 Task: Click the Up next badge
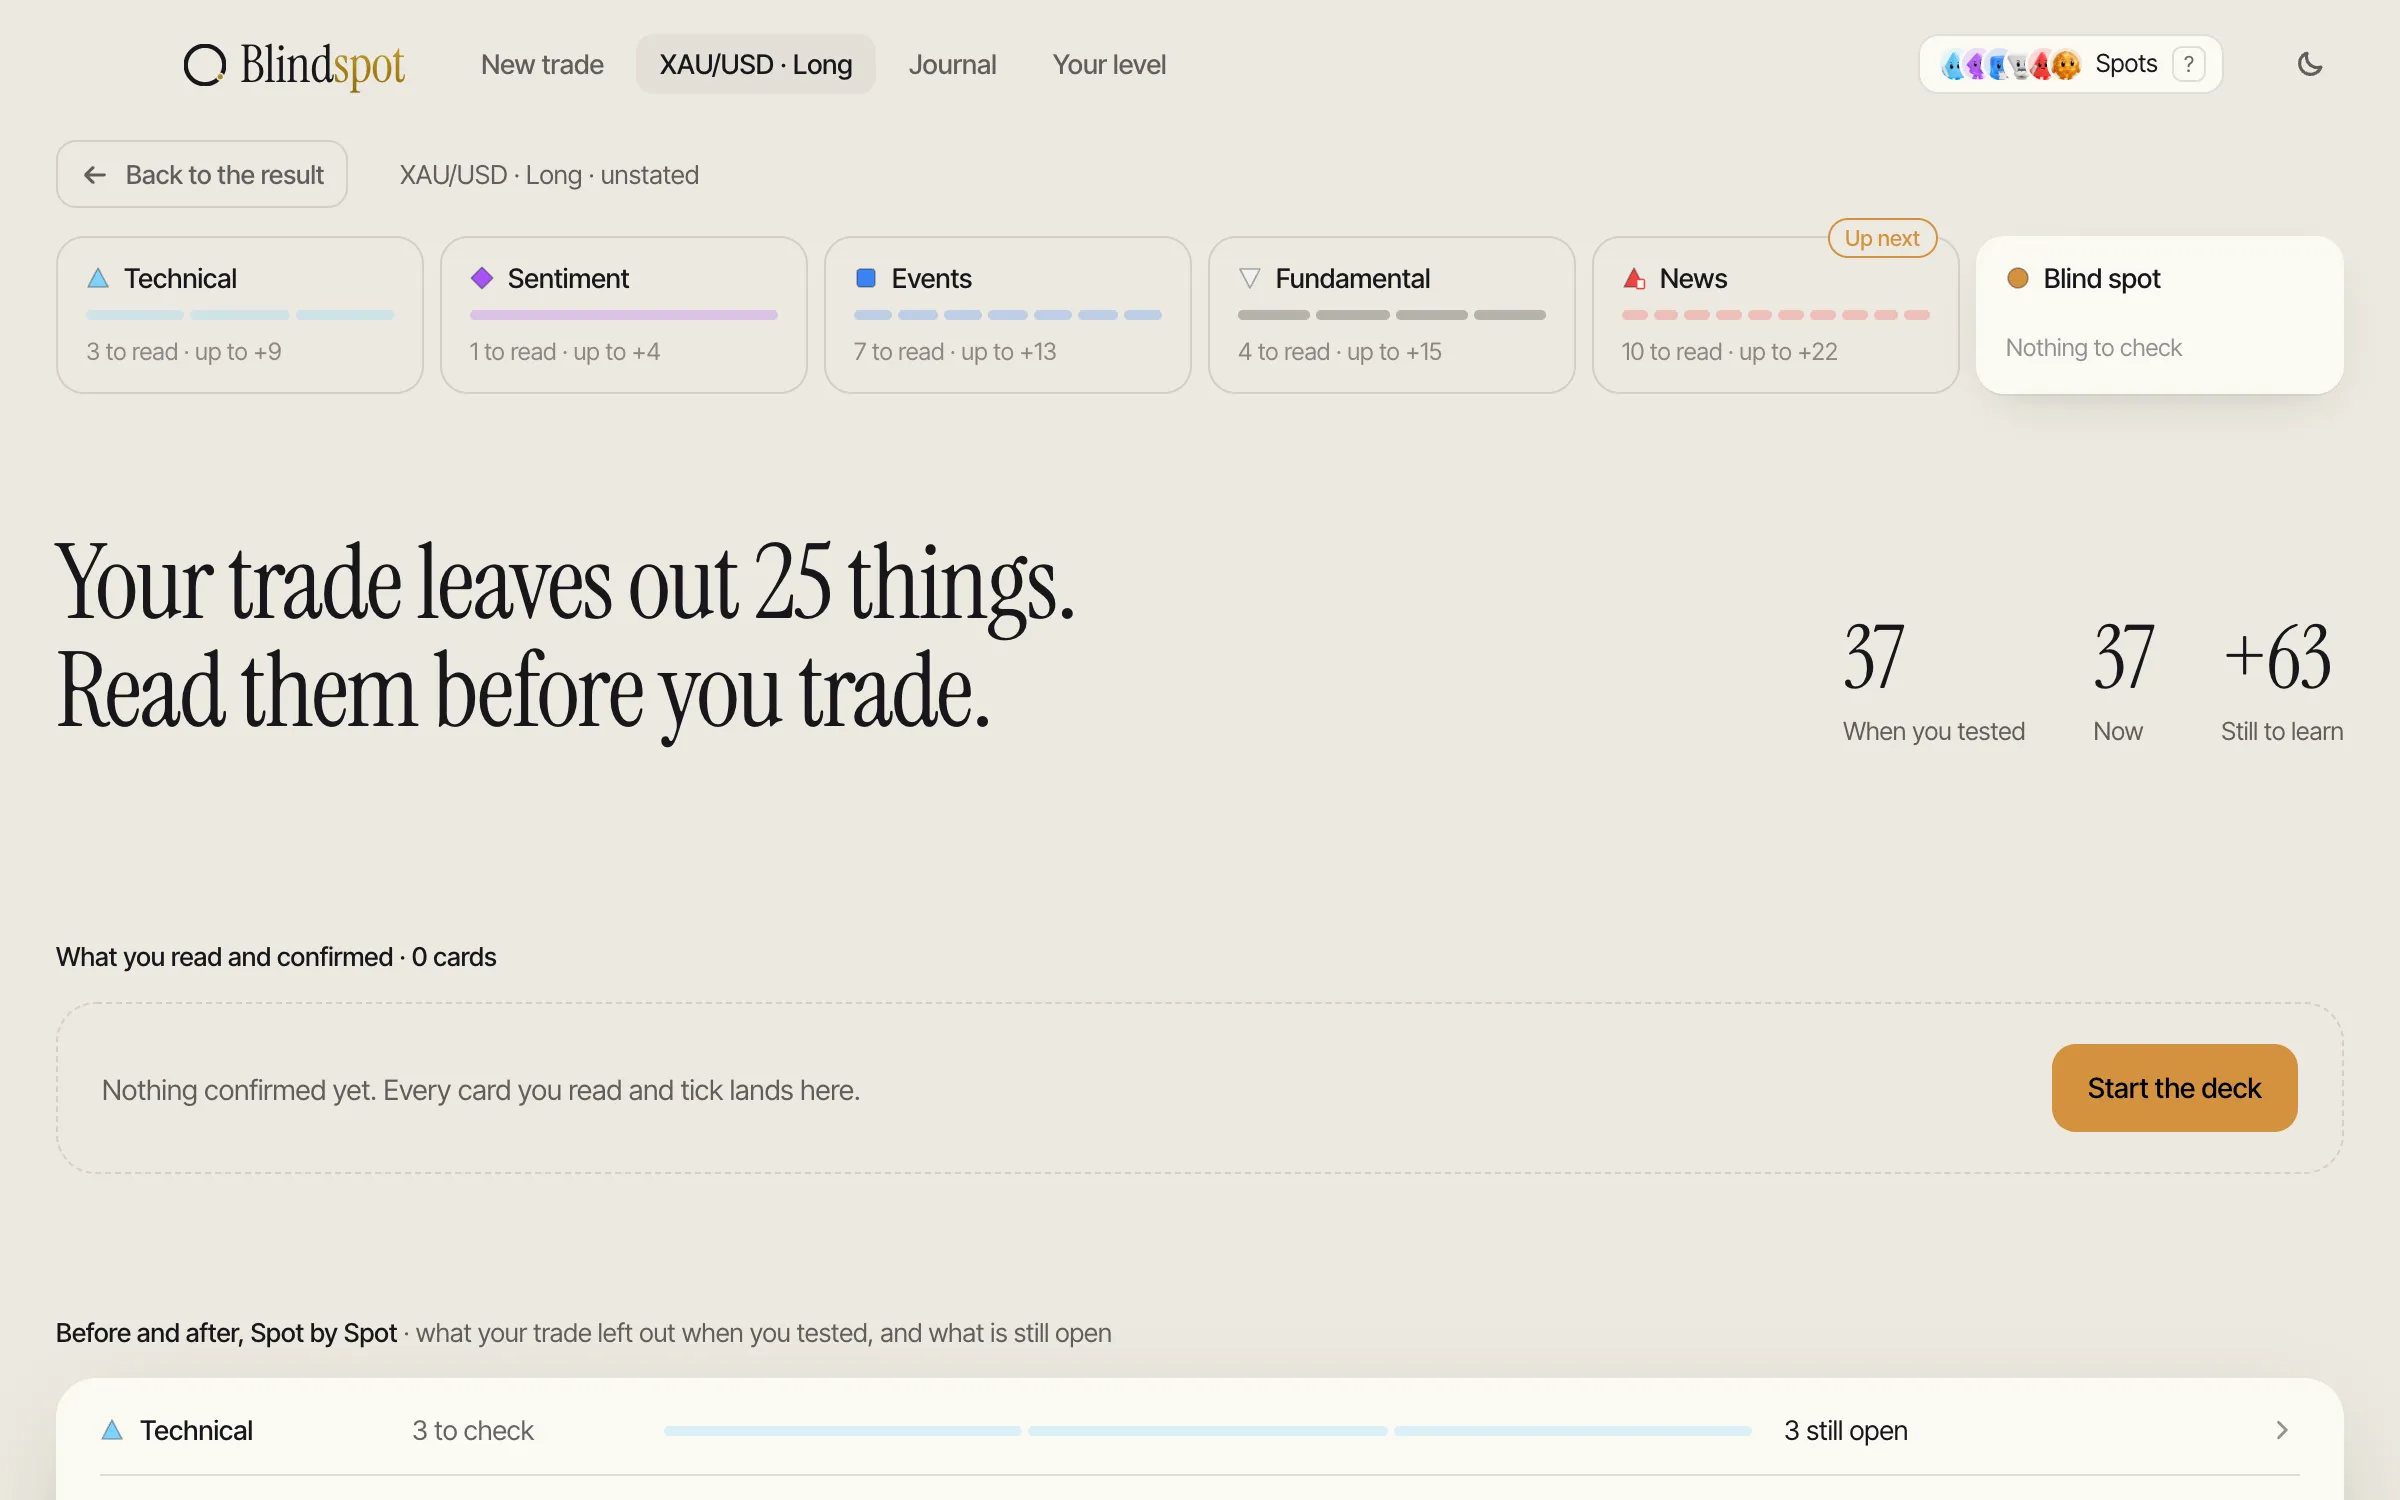click(x=1882, y=238)
